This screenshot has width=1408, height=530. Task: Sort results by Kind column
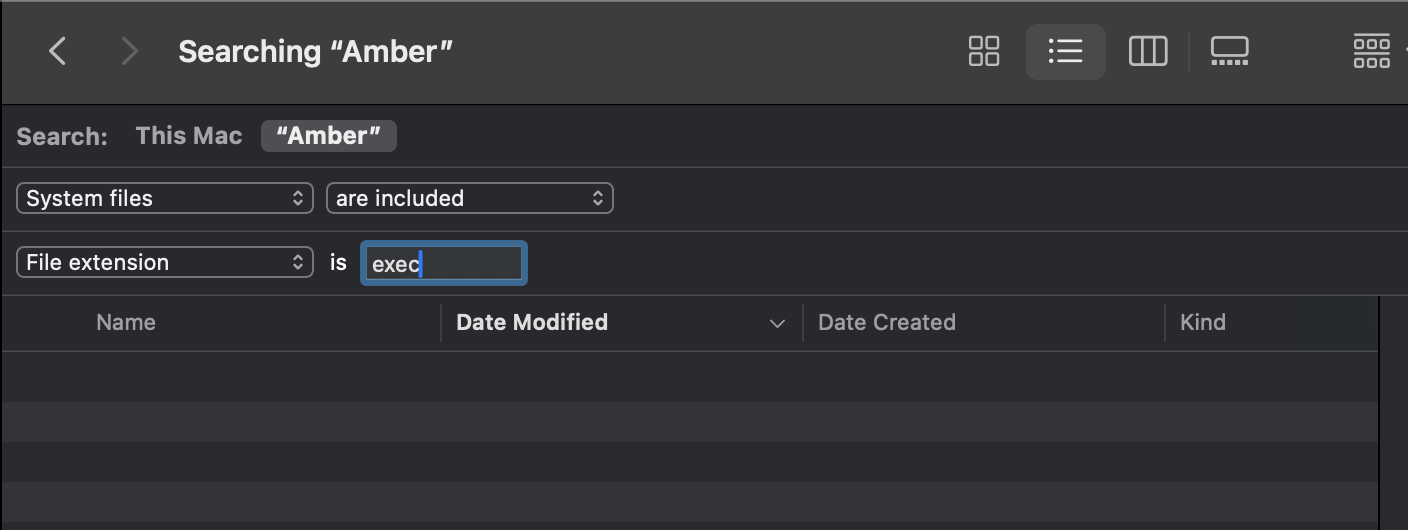1202,322
